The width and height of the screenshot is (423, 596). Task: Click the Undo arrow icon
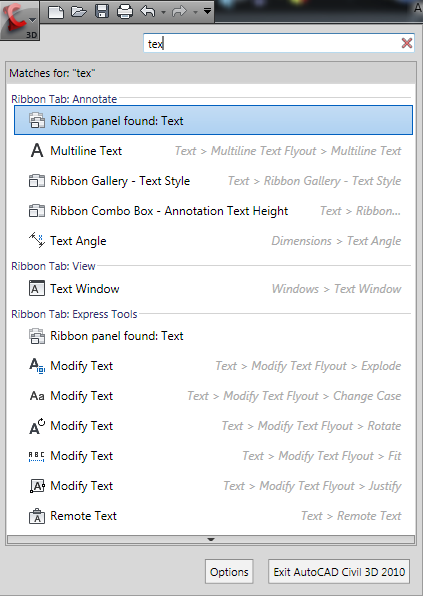click(148, 11)
